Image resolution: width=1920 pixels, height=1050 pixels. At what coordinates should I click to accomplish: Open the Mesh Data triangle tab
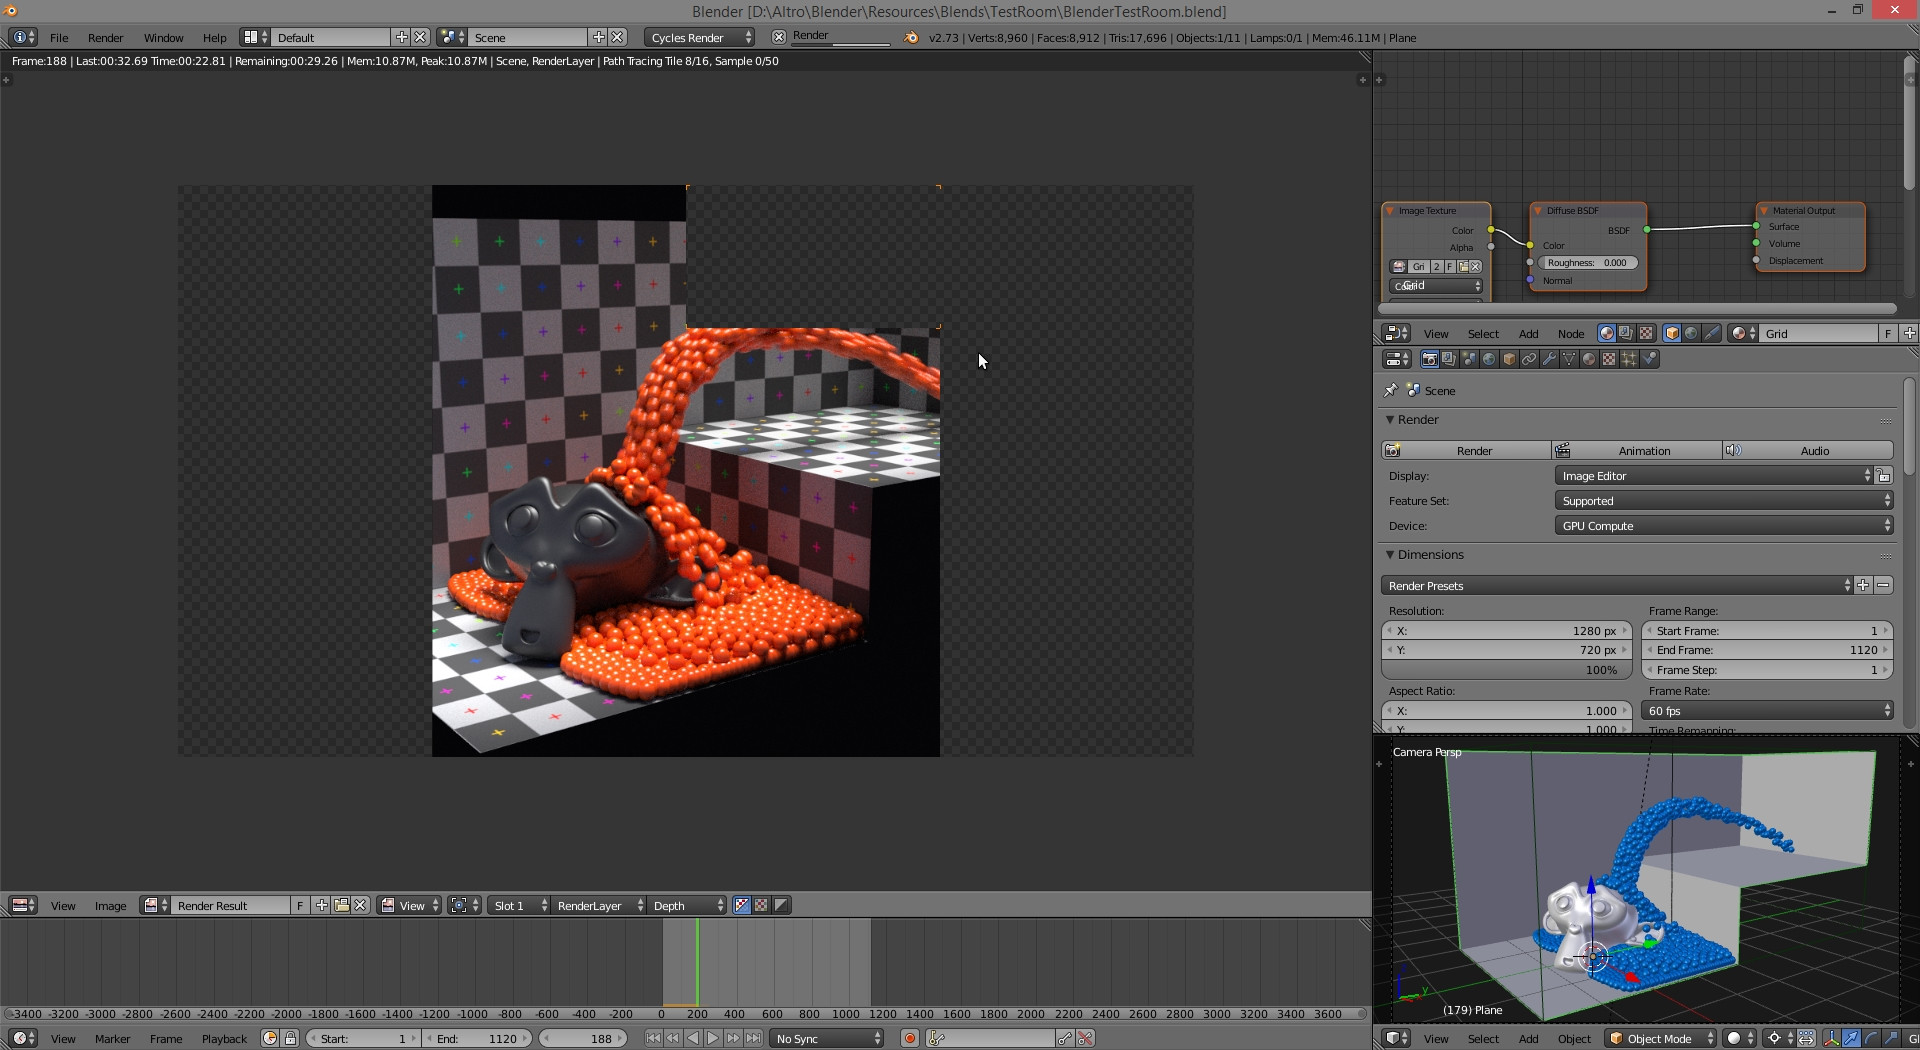pos(1570,360)
